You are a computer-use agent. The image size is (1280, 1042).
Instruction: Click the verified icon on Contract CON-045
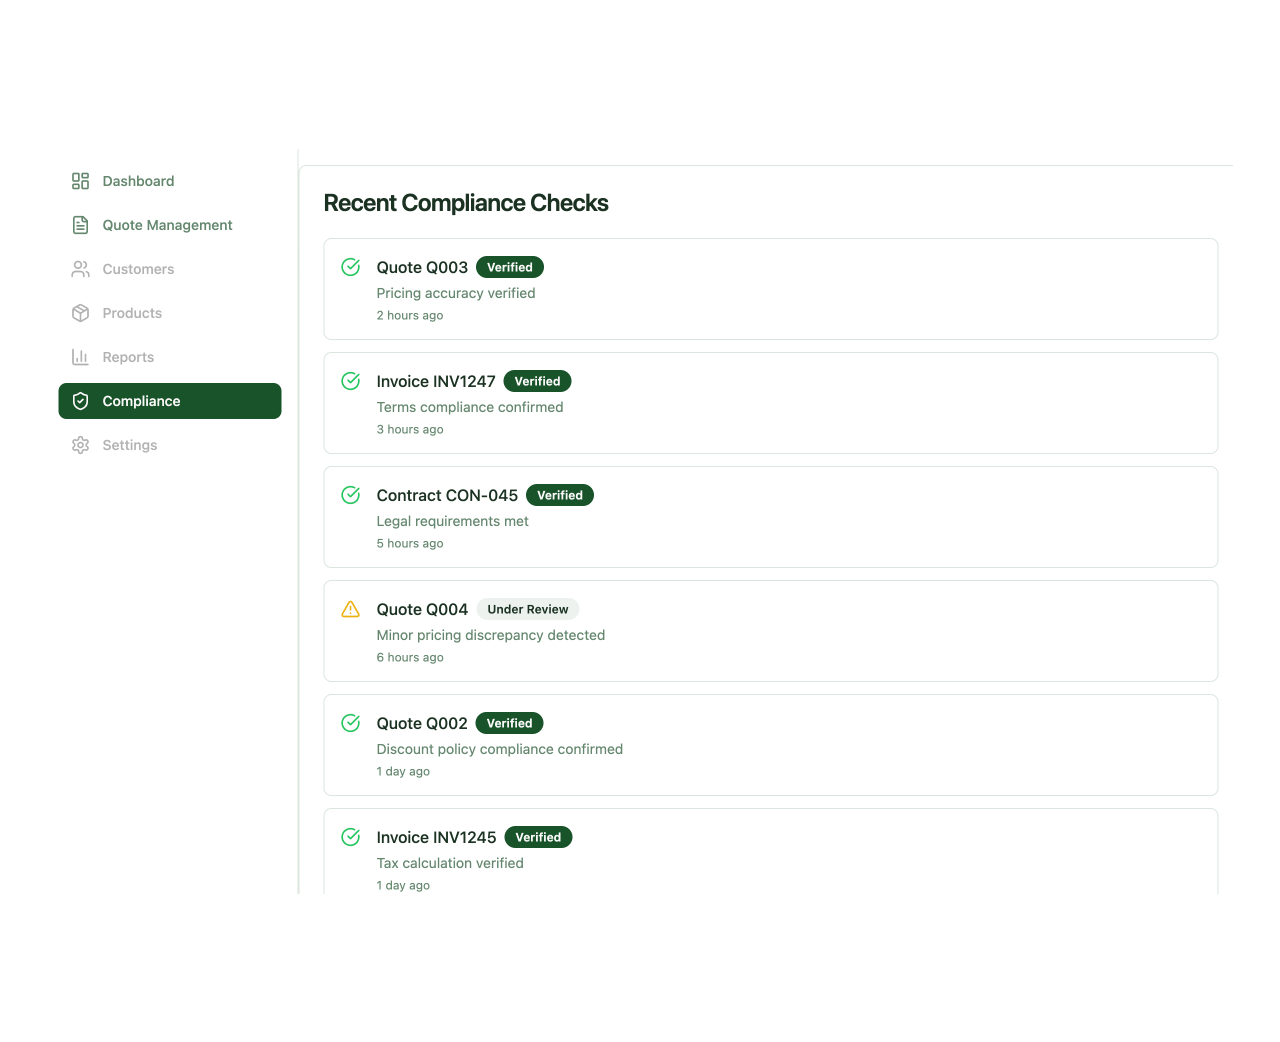[x=350, y=495]
